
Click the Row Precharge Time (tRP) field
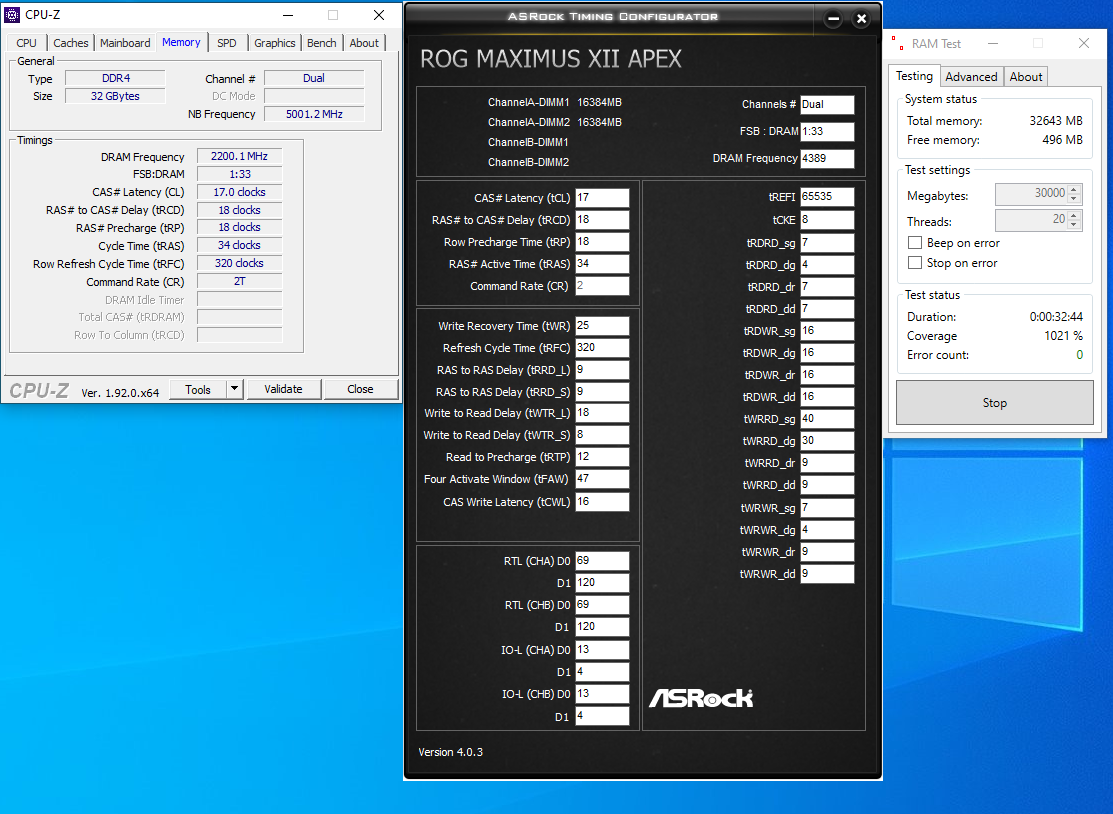pyautogui.click(x=602, y=241)
